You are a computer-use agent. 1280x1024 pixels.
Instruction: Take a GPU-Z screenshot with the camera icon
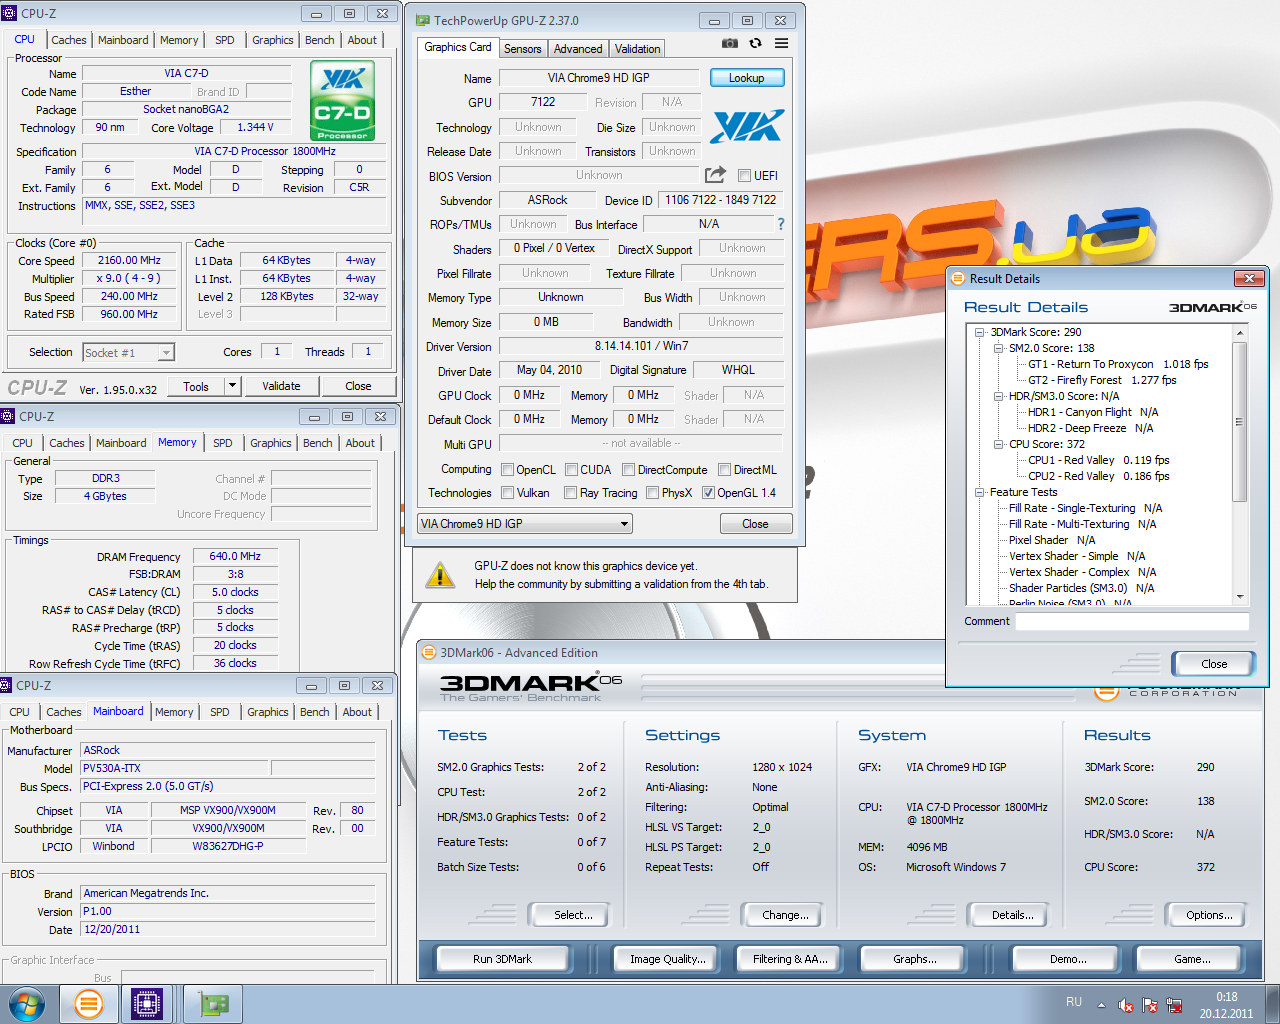click(x=730, y=44)
